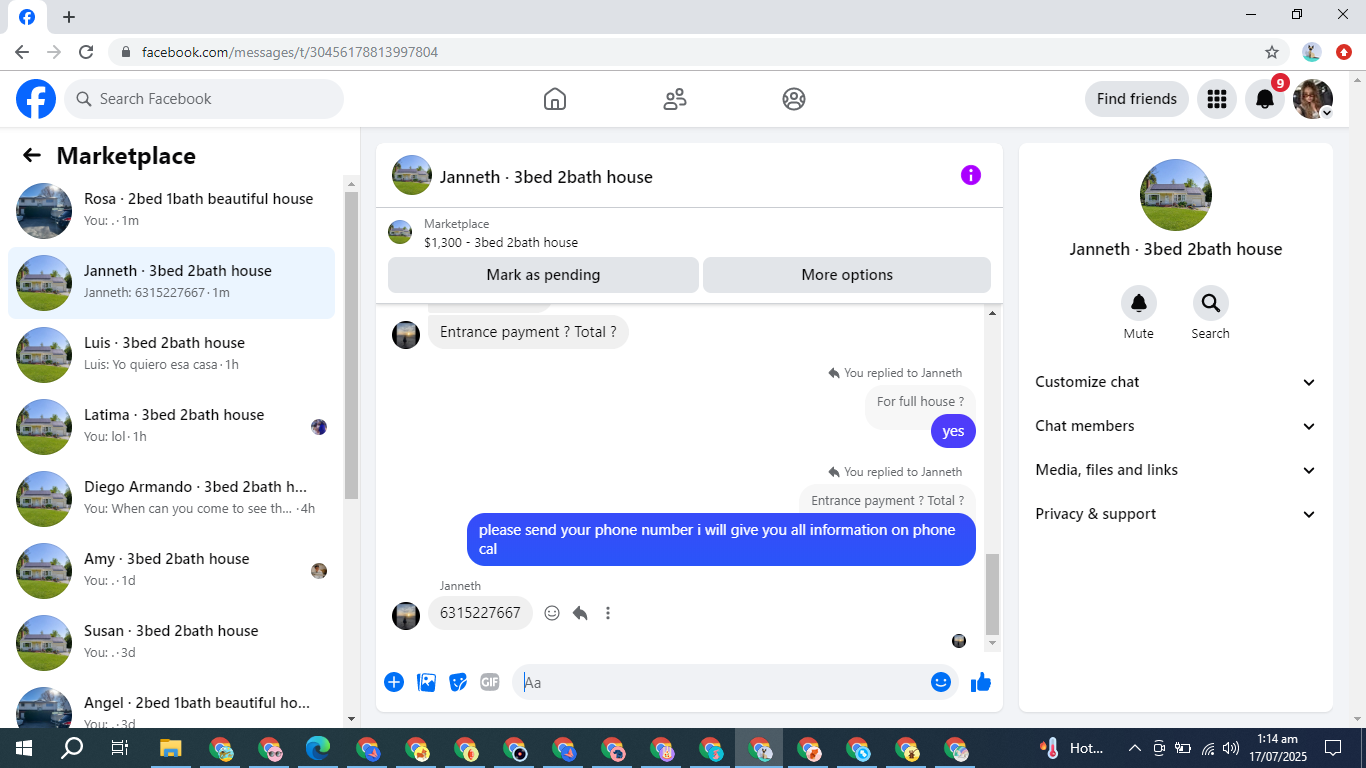Screen dimensions: 1366x768
Task: Open Microsoft Edge from the taskbar
Action: pyautogui.click(x=318, y=748)
